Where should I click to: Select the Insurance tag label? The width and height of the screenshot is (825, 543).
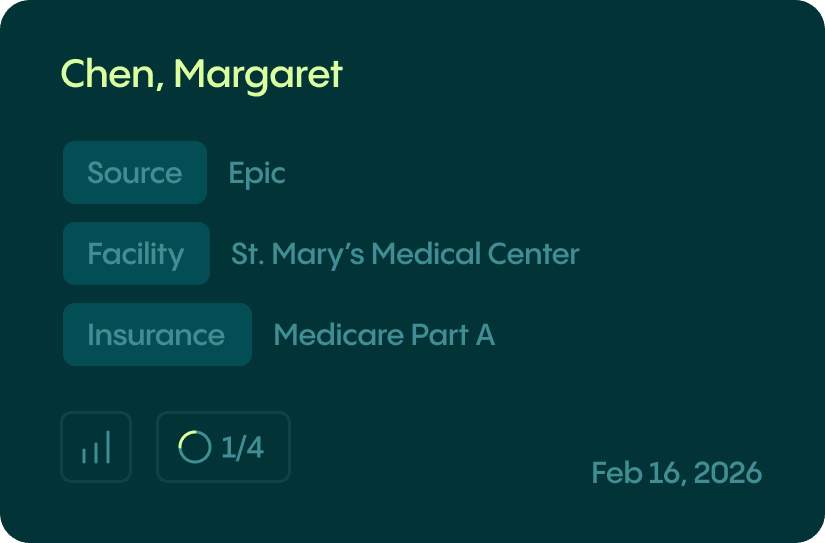click(156, 335)
